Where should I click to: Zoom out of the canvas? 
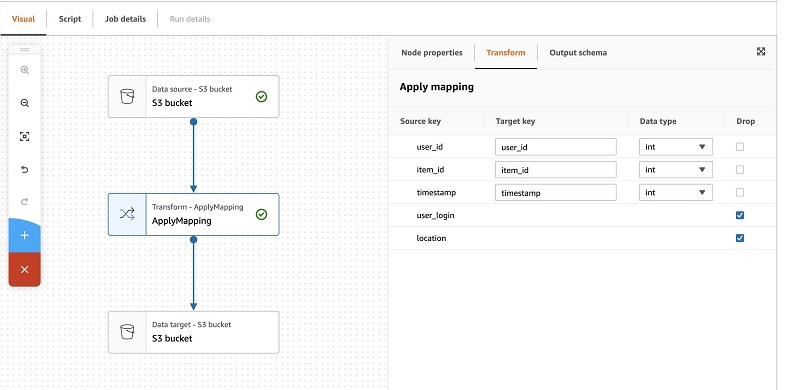tap(24, 103)
